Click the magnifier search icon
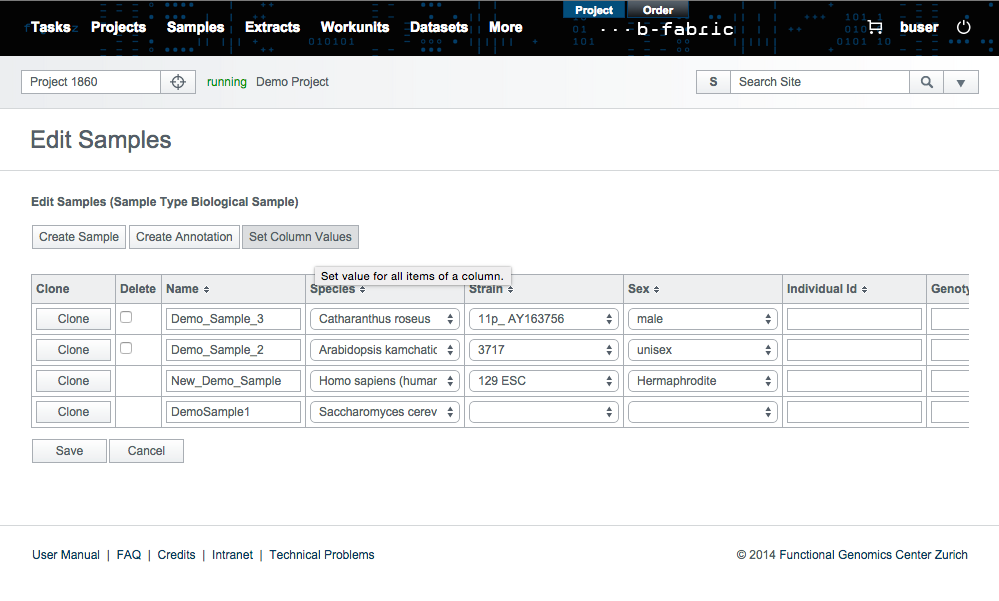This screenshot has width=999, height=601. tap(927, 82)
